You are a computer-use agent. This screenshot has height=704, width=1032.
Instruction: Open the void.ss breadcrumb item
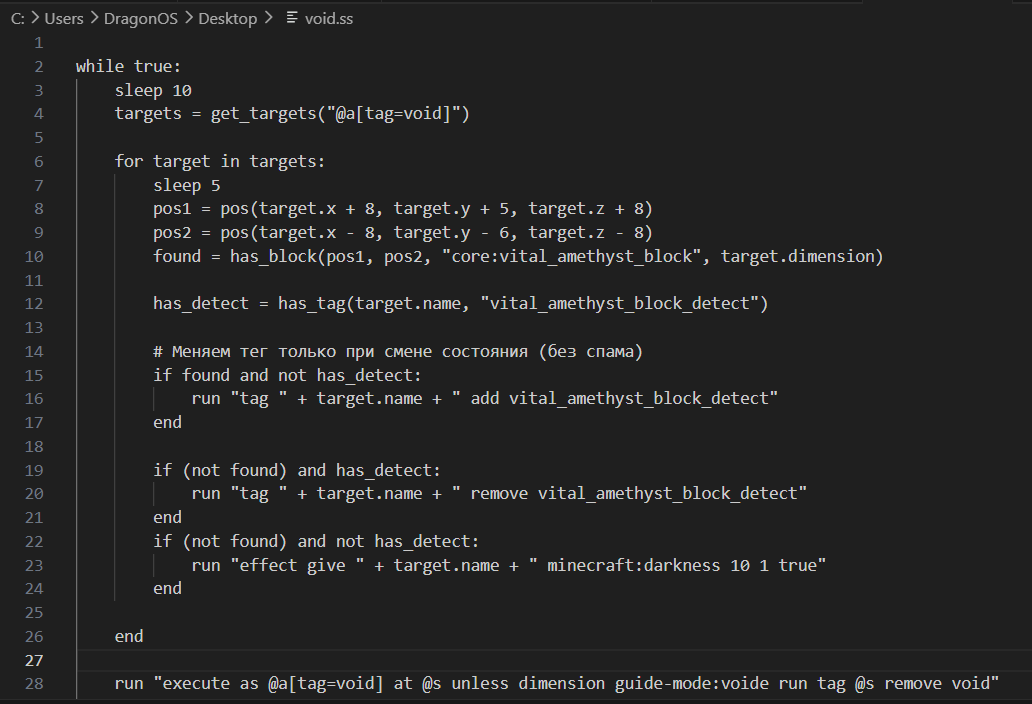328,18
